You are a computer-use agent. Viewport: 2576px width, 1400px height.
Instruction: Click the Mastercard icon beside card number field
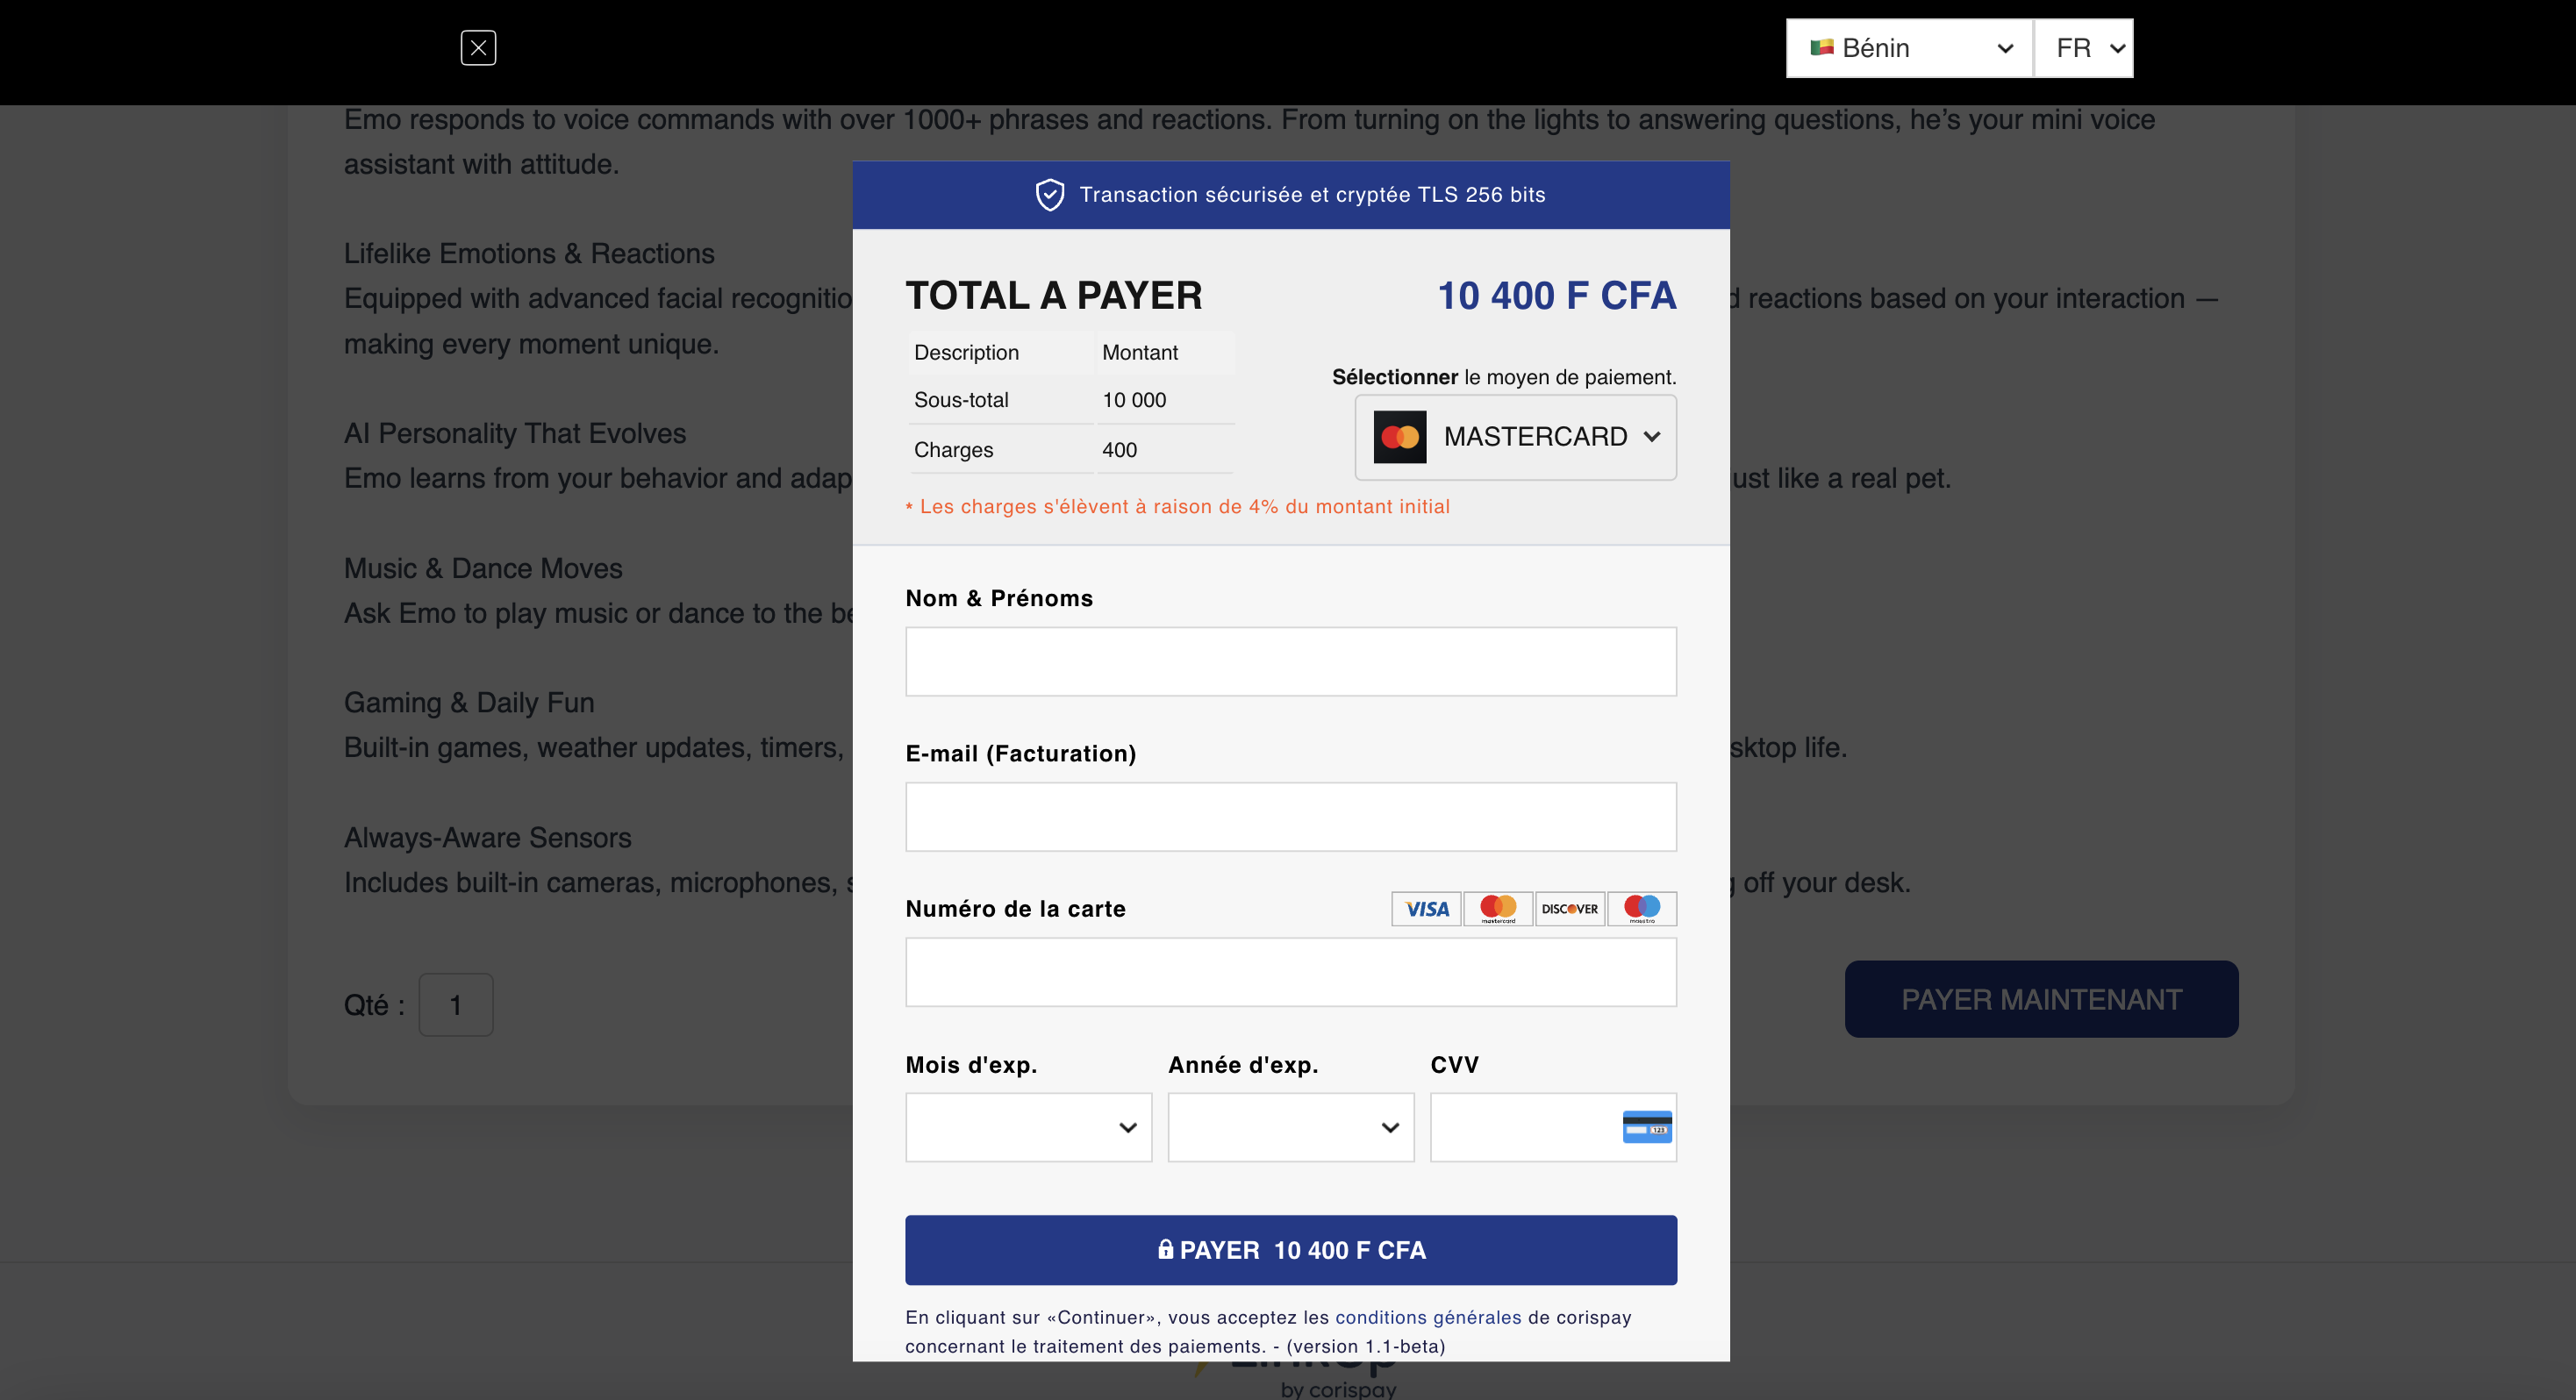pos(1498,909)
